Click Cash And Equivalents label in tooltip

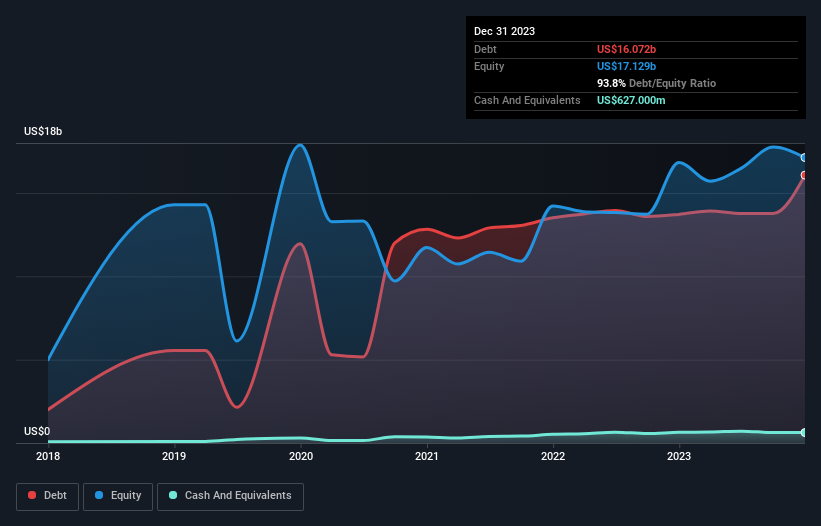coord(527,100)
